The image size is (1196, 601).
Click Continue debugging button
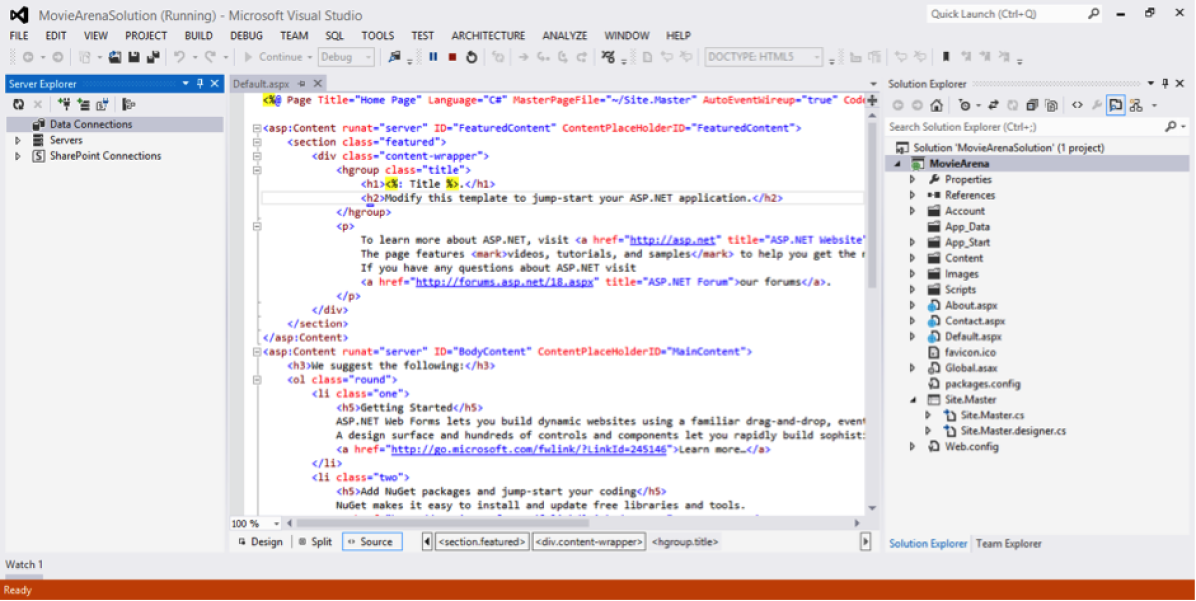(273, 57)
